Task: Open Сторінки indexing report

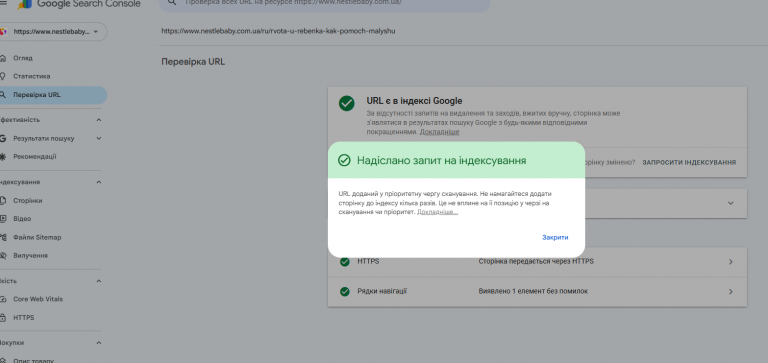Action: pos(27,201)
